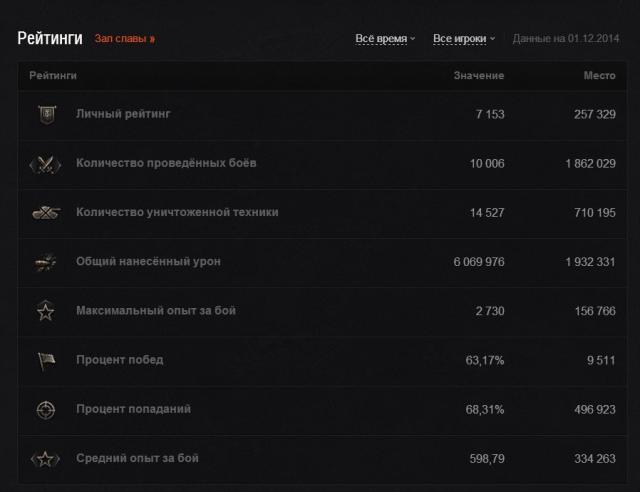Click the crossed swords battles icon

45,163
